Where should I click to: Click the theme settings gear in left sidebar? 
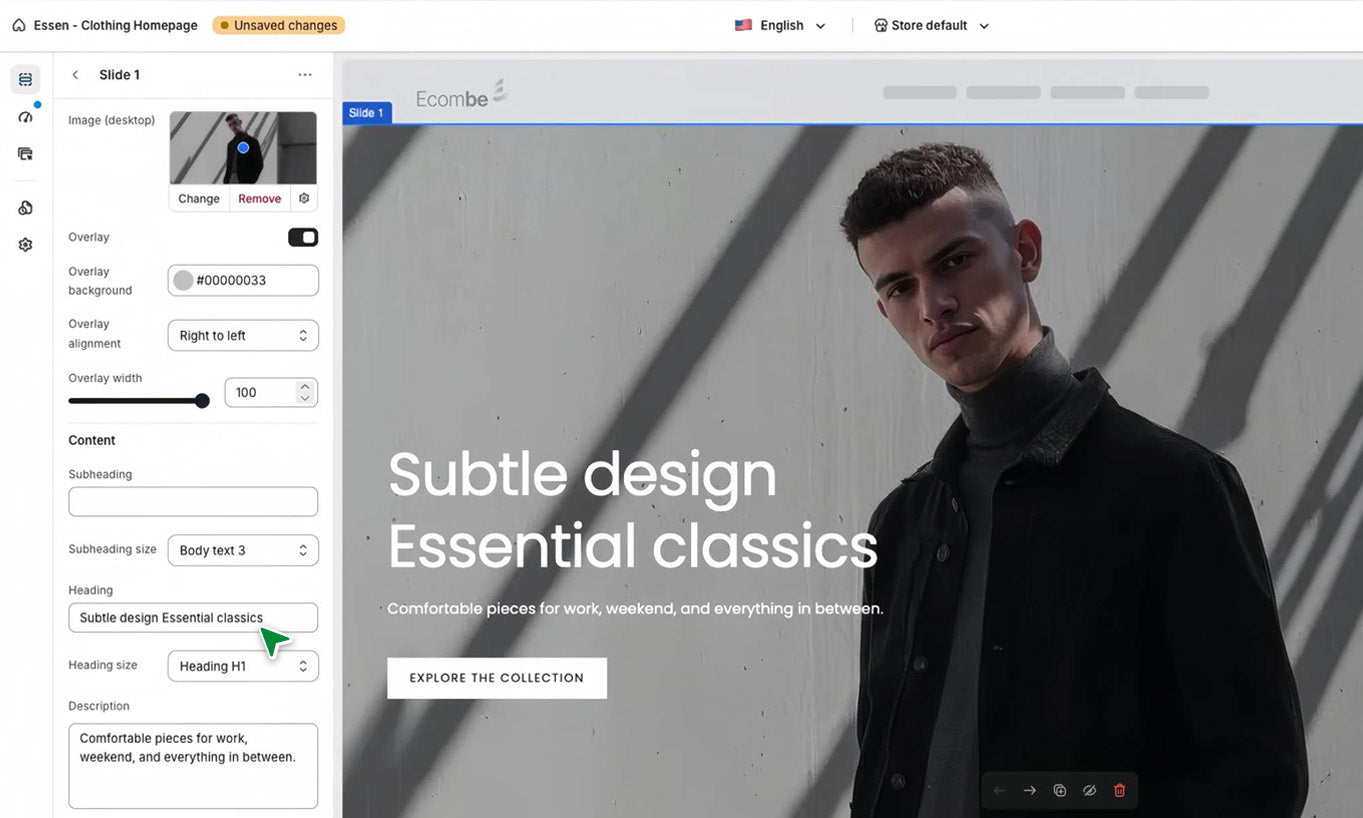tap(25, 245)
